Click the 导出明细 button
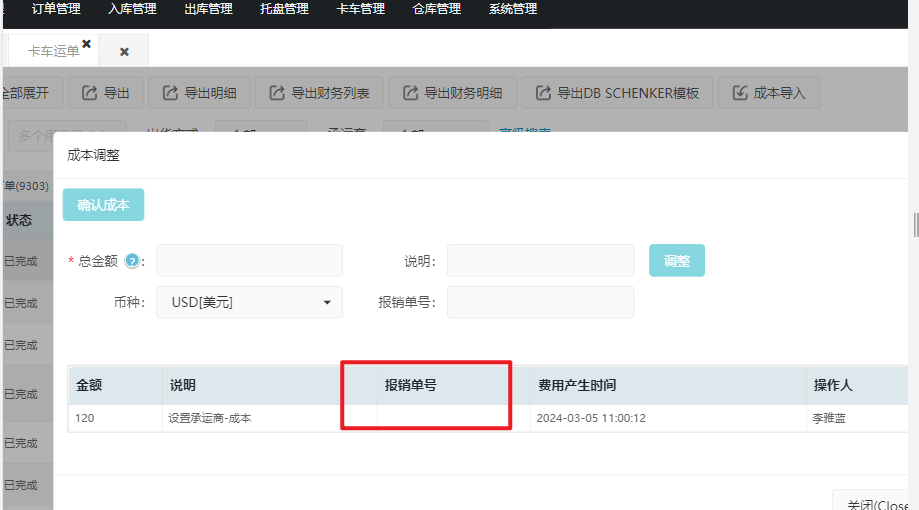This screenshot has width=919, height=510. click(x=199, y=93)
